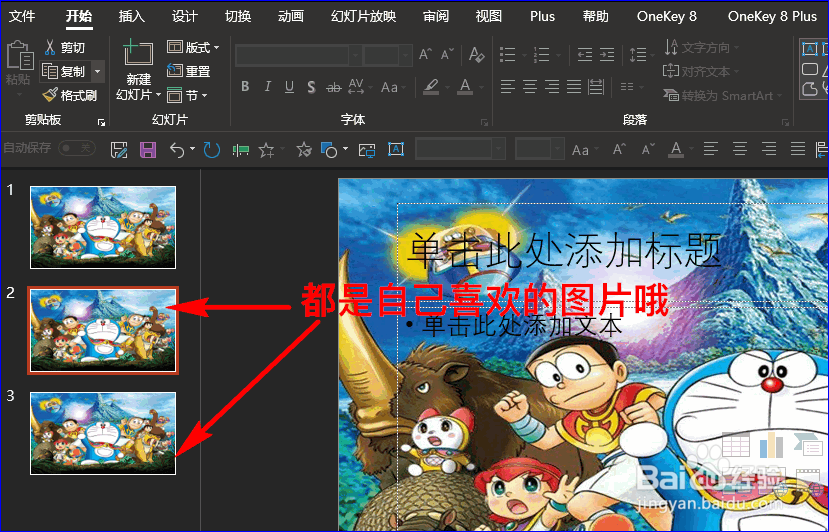Click the text box icon in quick toolbar
829x532 pixels.
[396, 150]
